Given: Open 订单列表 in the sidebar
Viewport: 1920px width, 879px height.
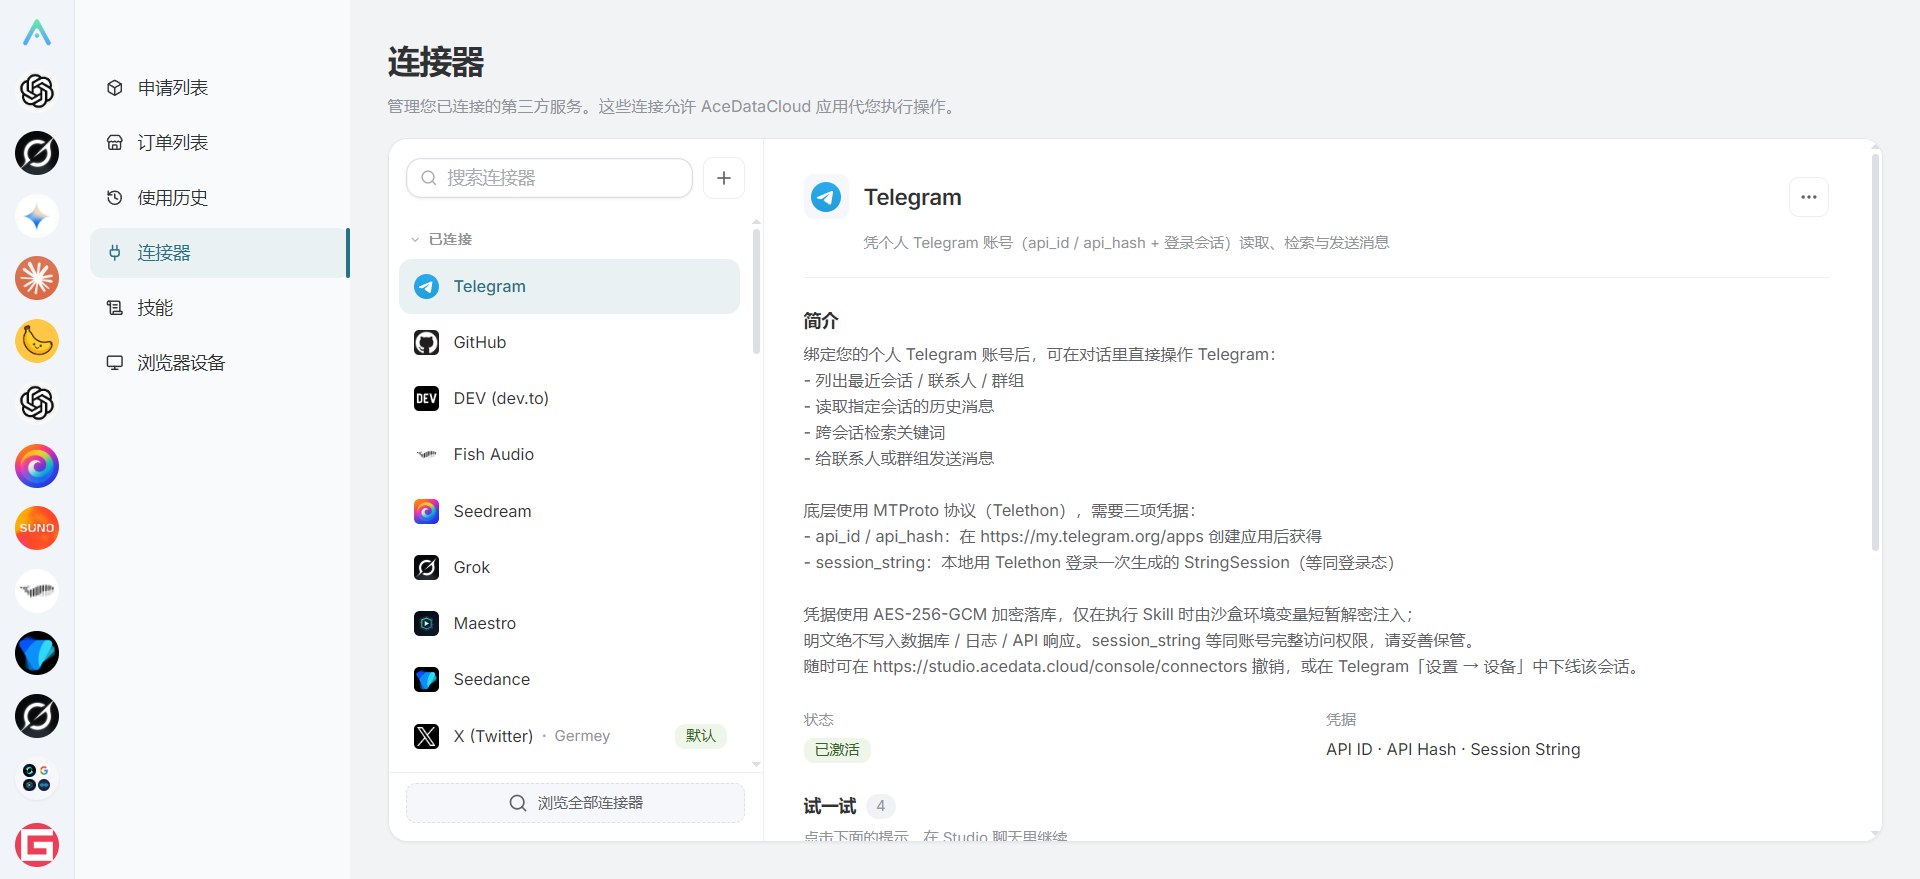Looking at the screenshot, I should click(219, 143).
